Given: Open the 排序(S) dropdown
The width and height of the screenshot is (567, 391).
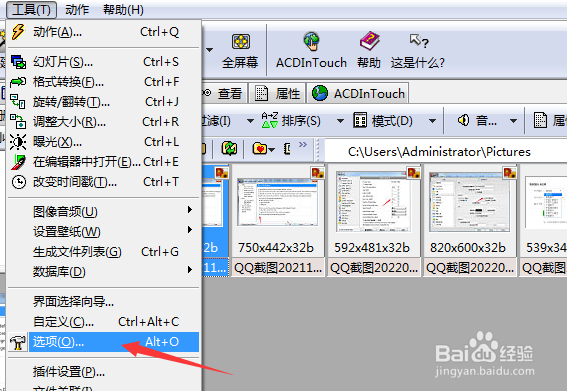Looking at the screenshot, I should click(x=340, y=121).
